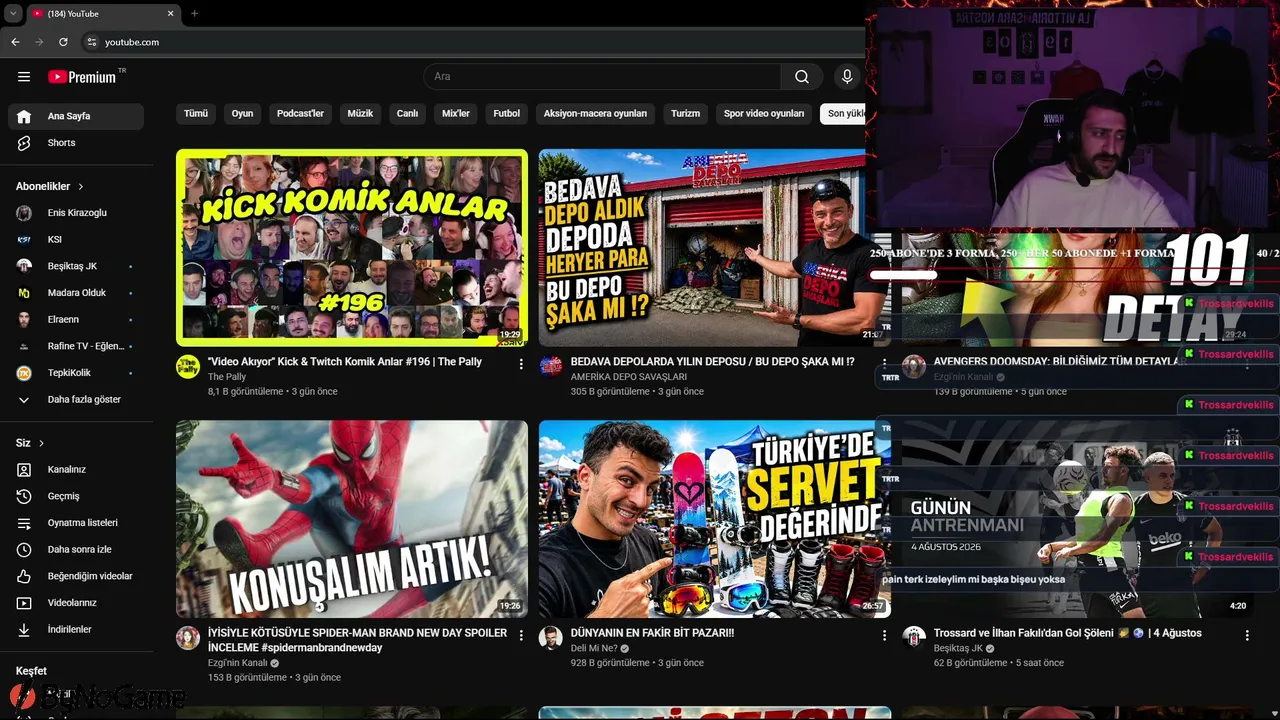The width and height of the screenshot is (1280, 720).
Task: Expand the Siz section chevron
Action: point(41,443)
